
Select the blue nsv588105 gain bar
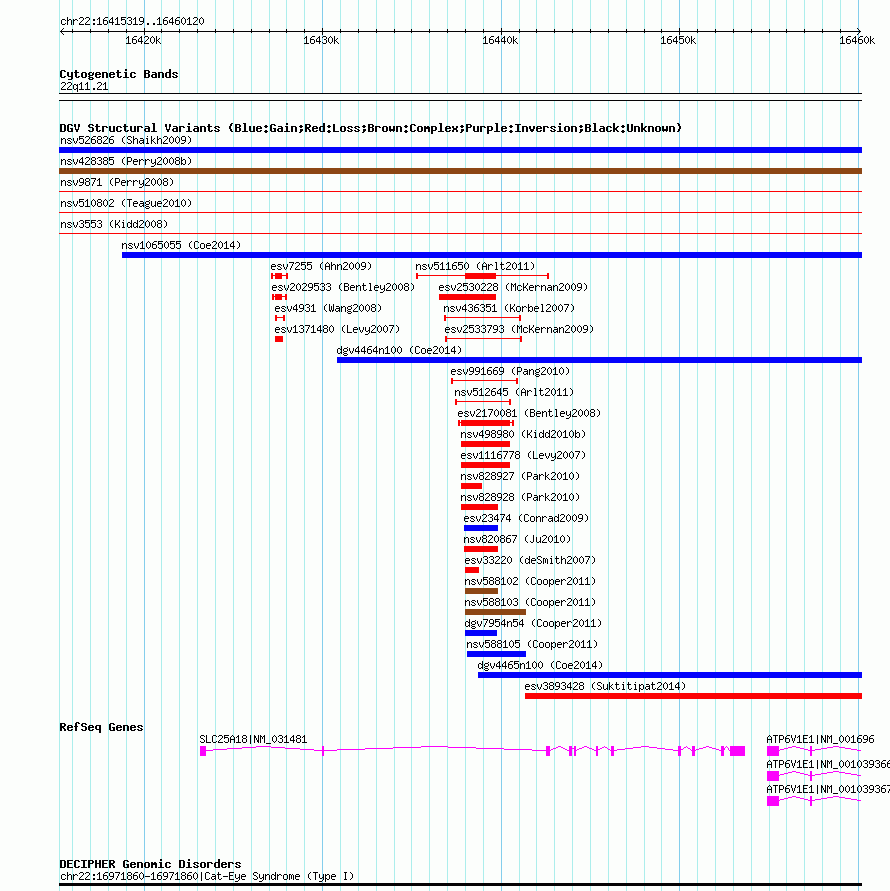click(x=496, y=655)
